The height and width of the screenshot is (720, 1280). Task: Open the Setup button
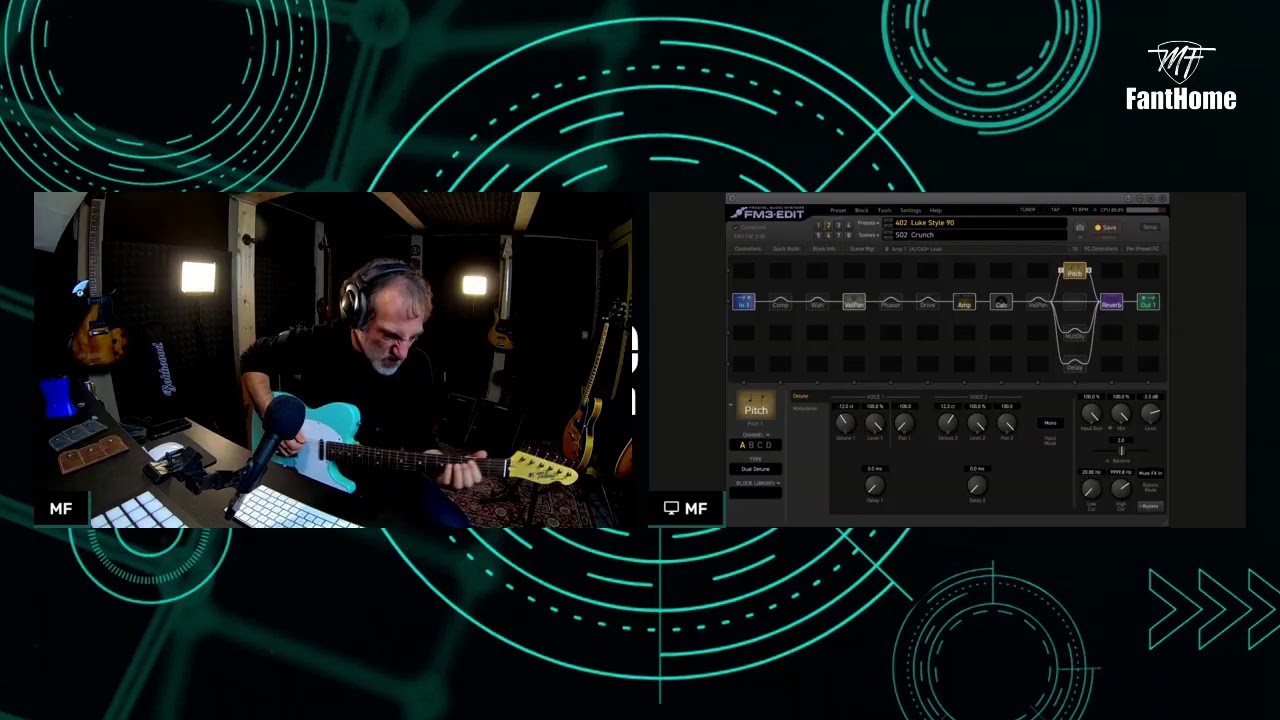point(1150,228)
